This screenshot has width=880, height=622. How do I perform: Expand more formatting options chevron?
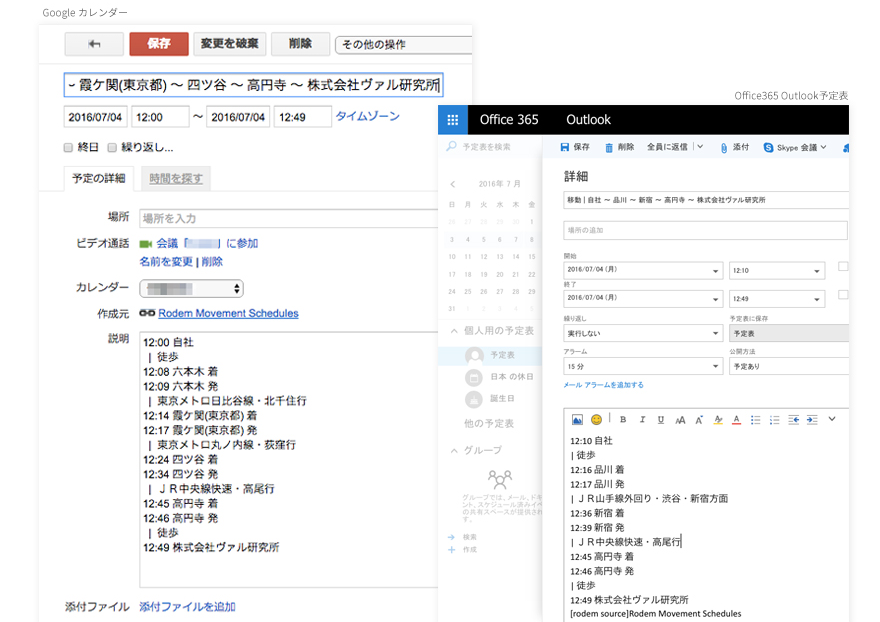(x=832, y=419)
